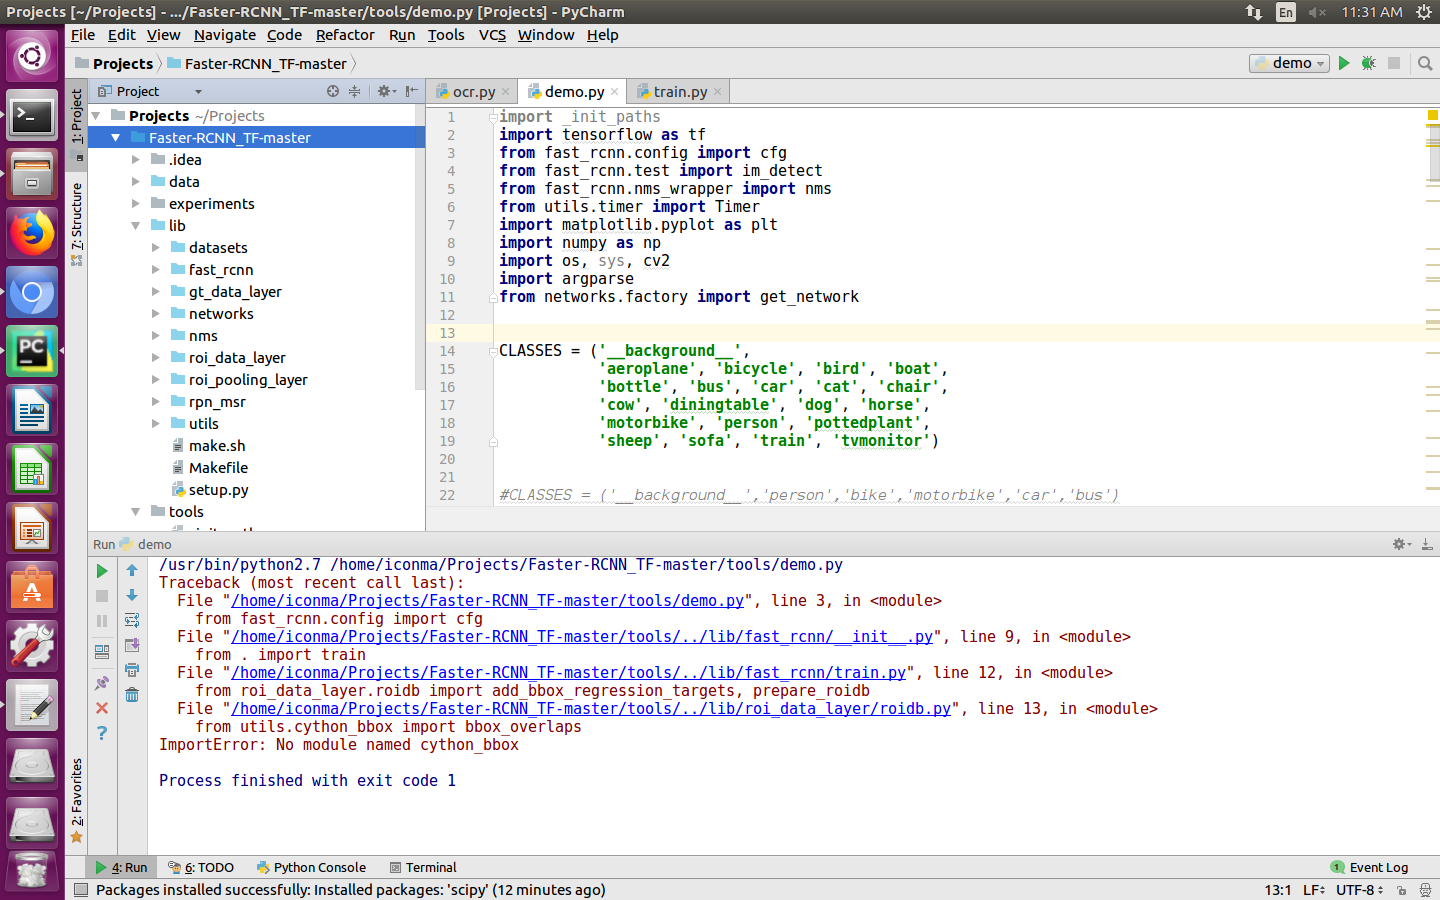Open the demo run configuration dropdown
Image resolution: width=1440 pixels, height=900 pixels.
pyautogui.click(x=1289, y=63)
